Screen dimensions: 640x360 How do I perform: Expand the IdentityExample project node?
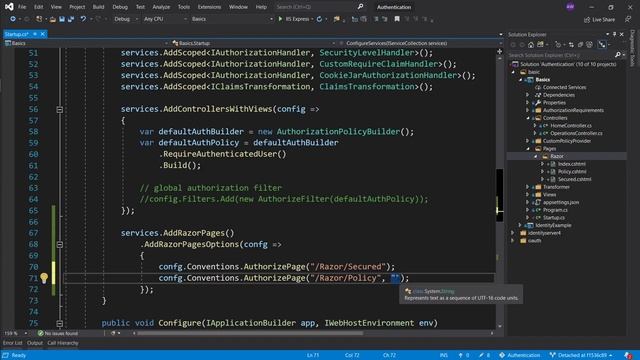pos(520,225)
